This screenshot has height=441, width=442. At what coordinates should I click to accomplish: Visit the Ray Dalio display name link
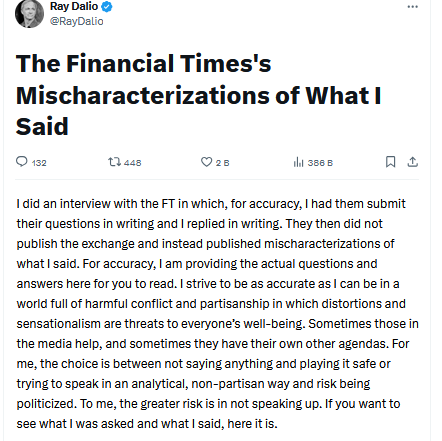(74, 6)
